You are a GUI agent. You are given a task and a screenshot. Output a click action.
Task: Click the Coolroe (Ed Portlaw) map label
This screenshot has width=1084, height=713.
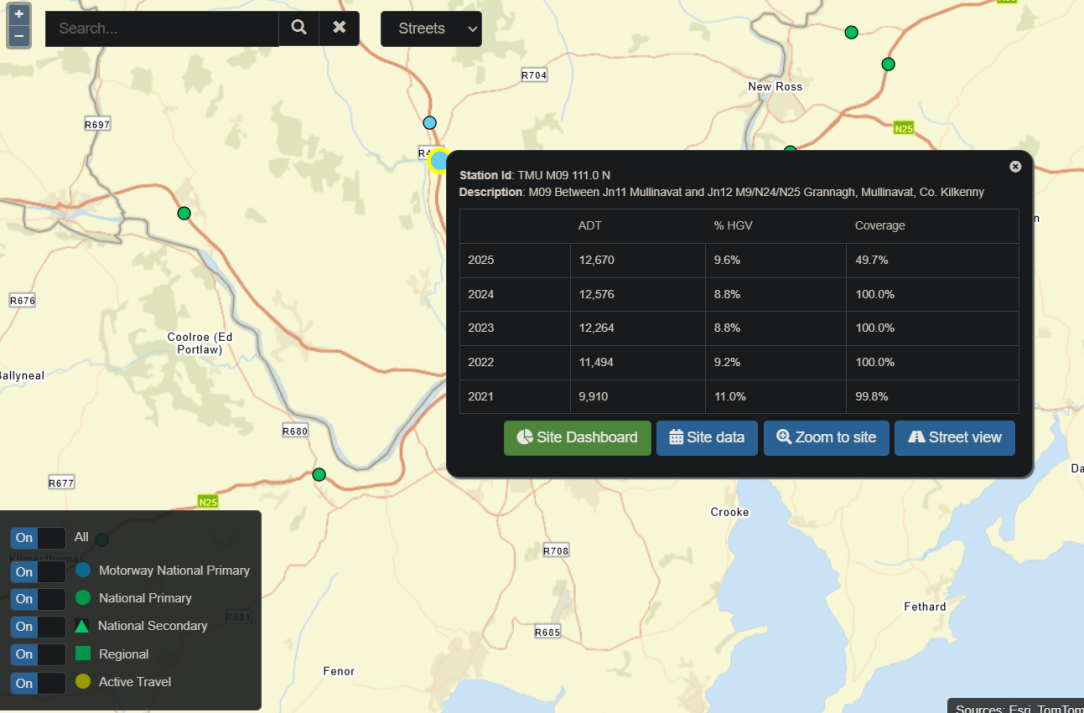(x=200, y=343)
